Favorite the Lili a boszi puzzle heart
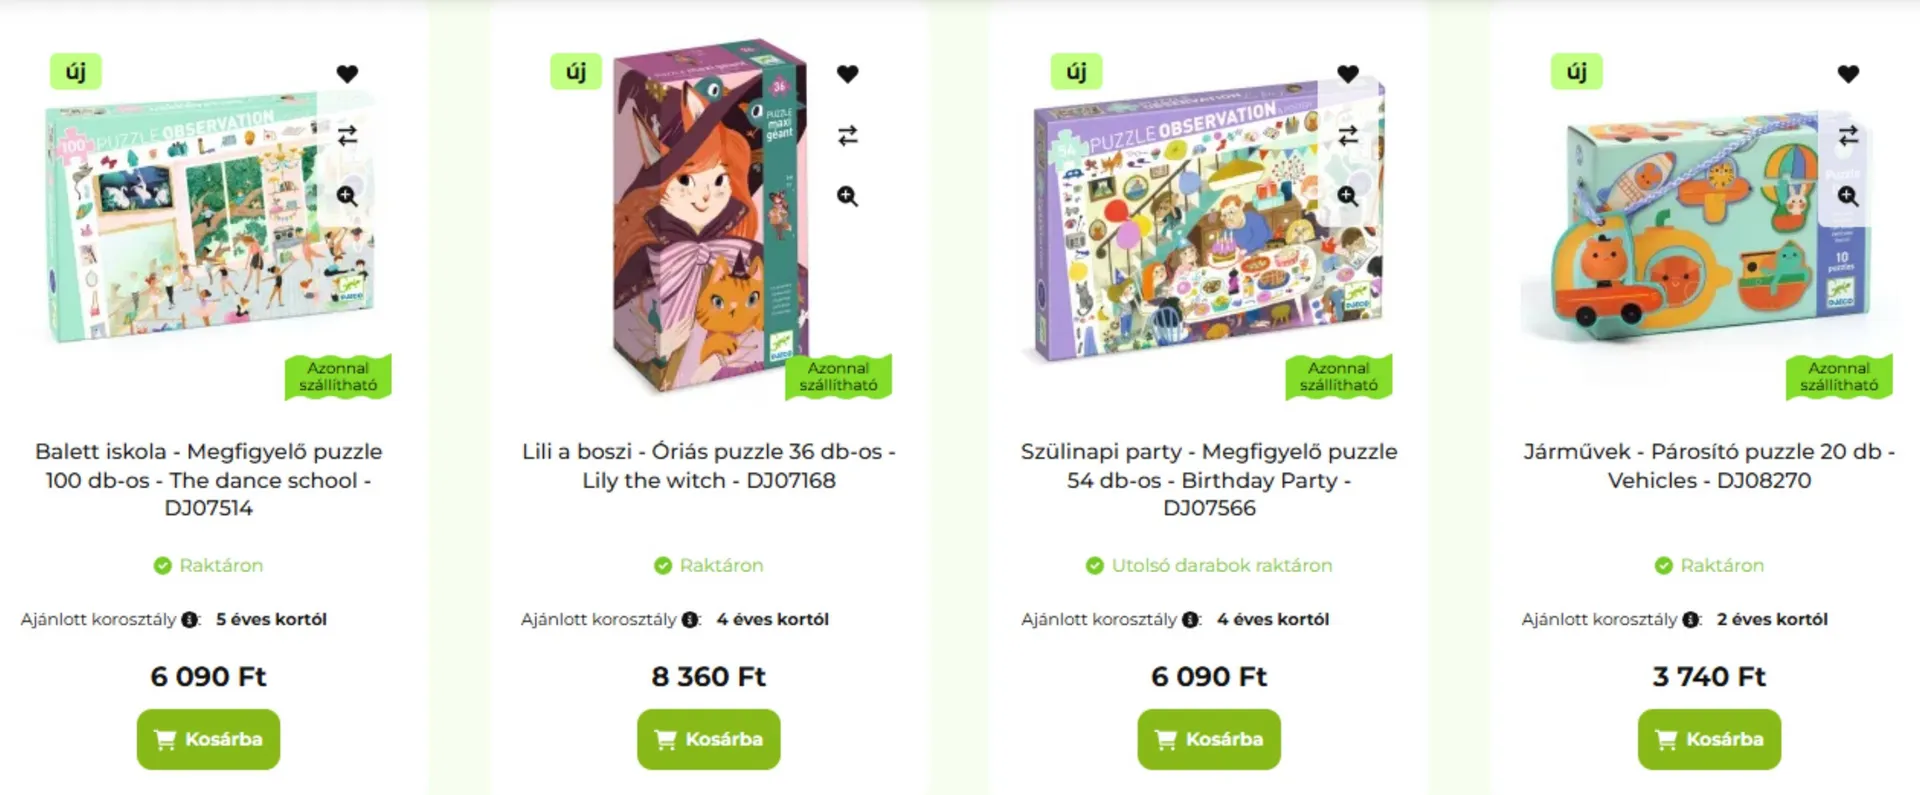 847,74
